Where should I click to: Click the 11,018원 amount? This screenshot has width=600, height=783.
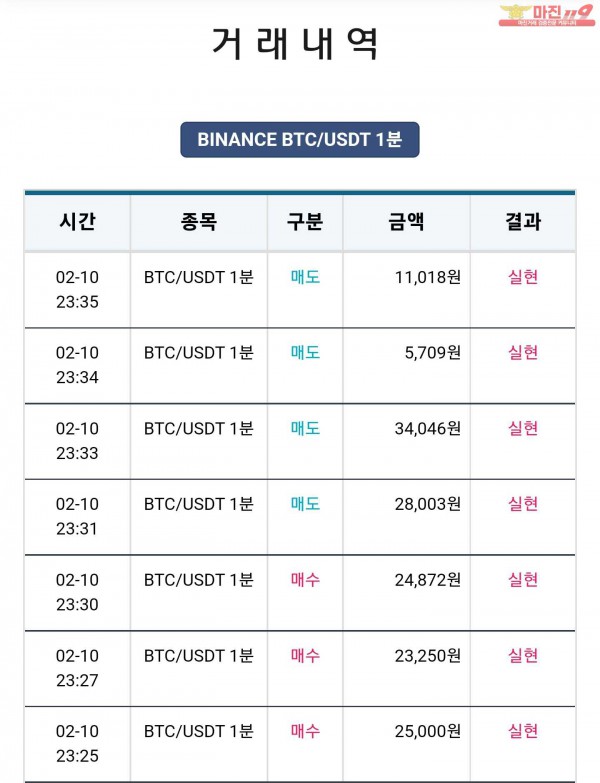pos(428,277)
